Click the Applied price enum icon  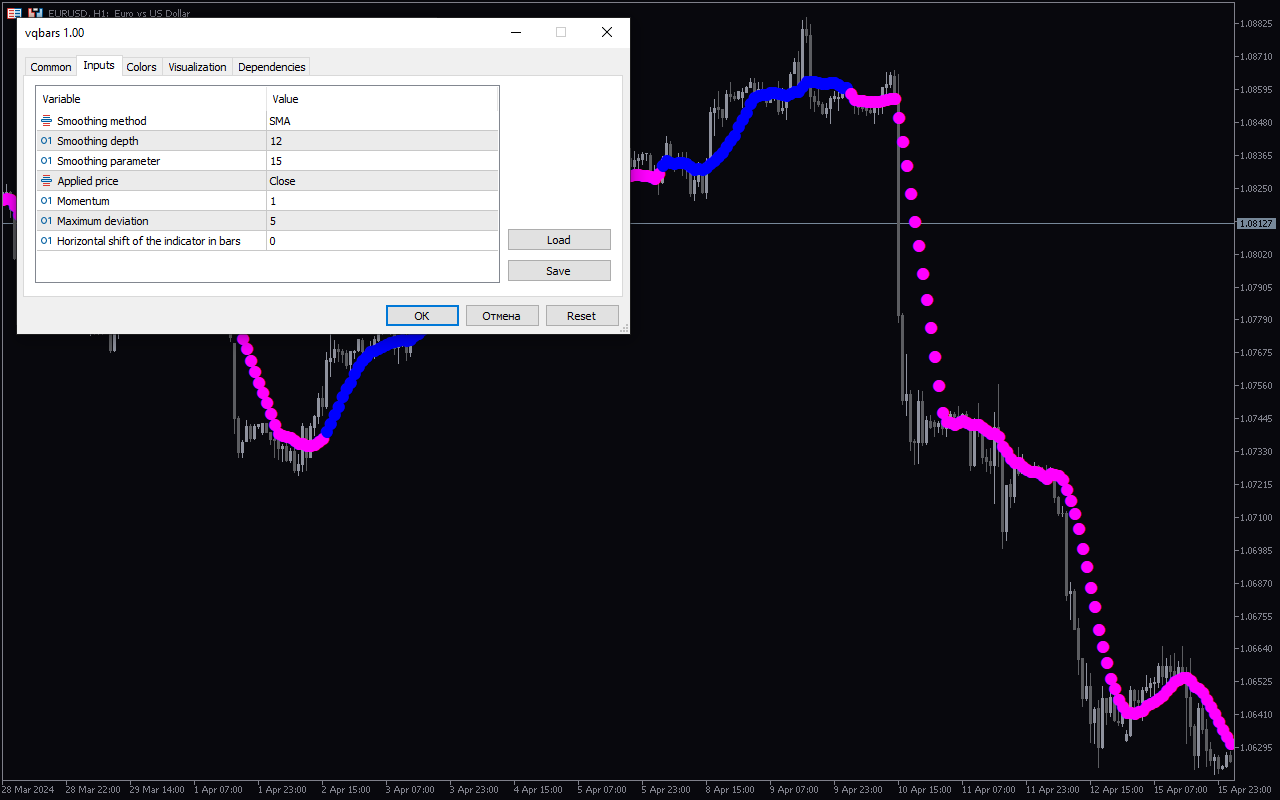point(47,181)
